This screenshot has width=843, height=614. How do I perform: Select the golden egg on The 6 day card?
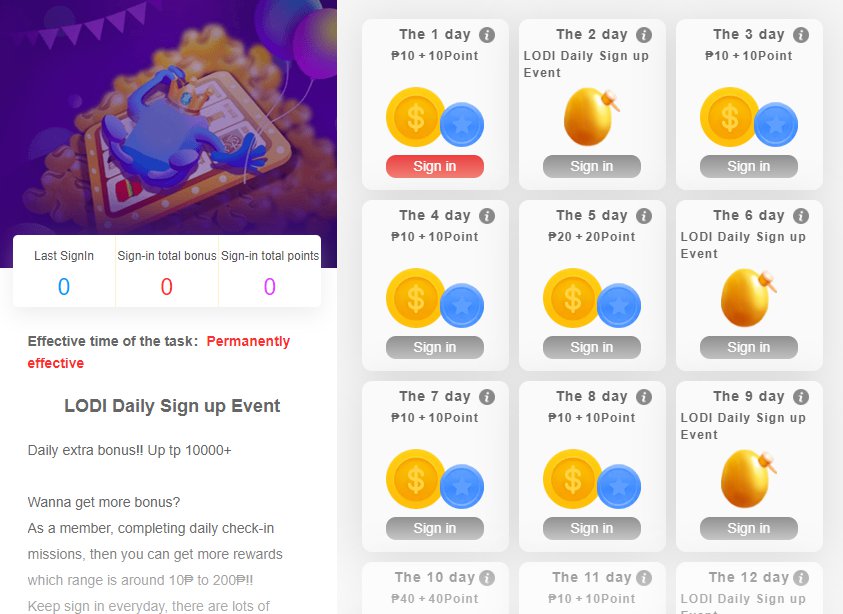(x=748, y=298)
